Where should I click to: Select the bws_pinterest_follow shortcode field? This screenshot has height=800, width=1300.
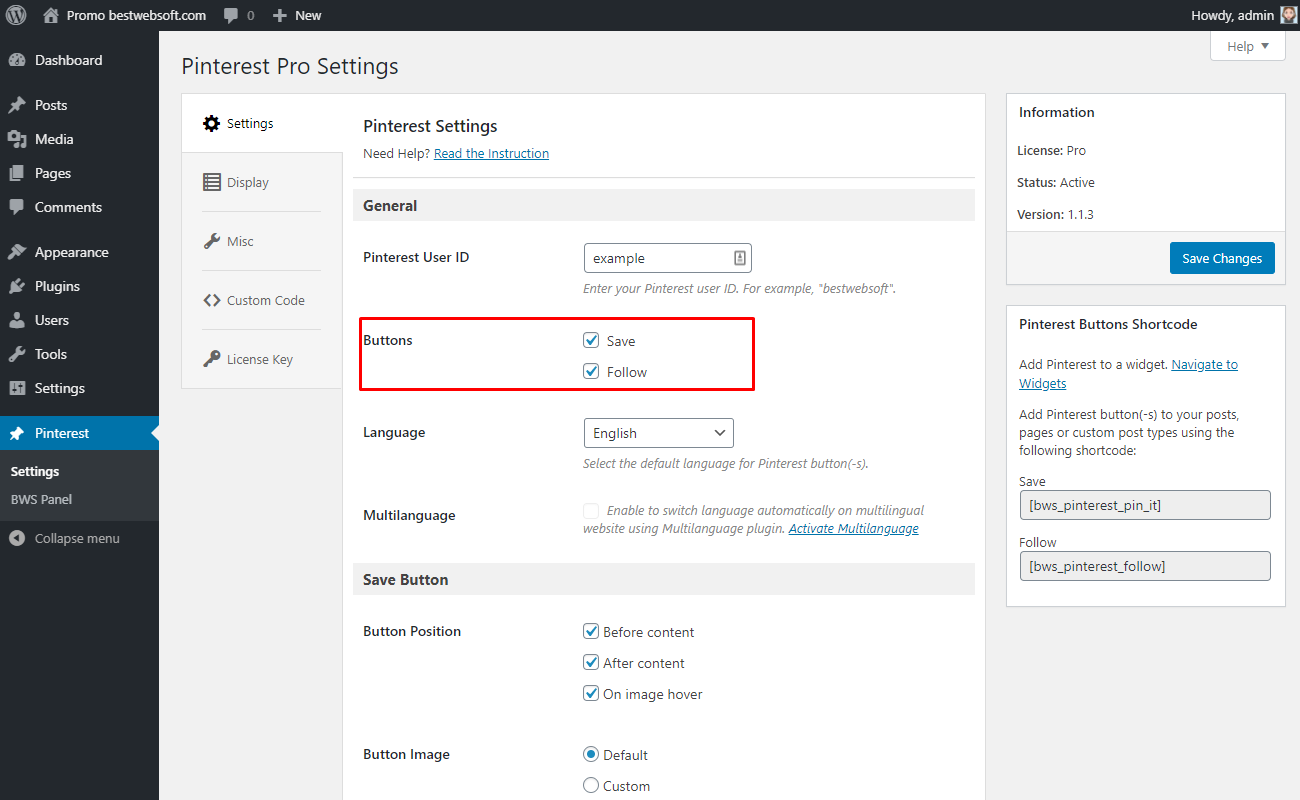1144,566
